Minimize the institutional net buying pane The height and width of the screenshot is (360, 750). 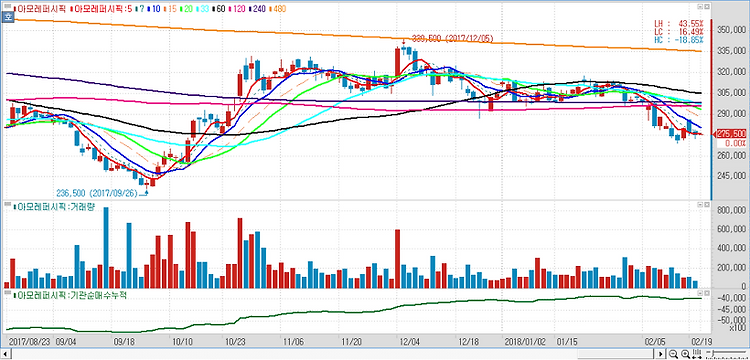coord(700,292)
